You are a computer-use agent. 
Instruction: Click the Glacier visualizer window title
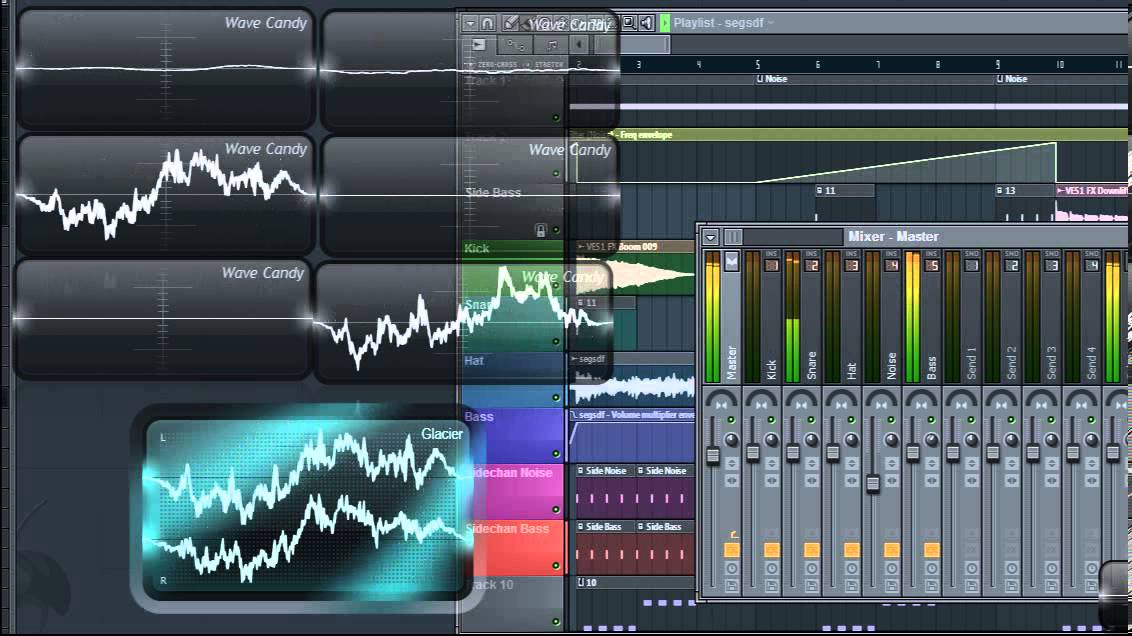click(442, 434)
